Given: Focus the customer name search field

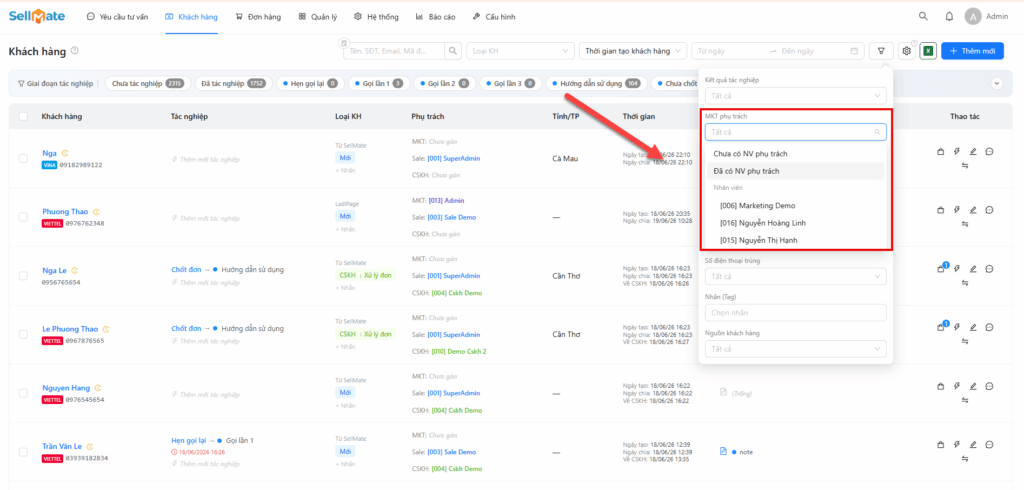Looking at the screenshot, I should [395, 51].
